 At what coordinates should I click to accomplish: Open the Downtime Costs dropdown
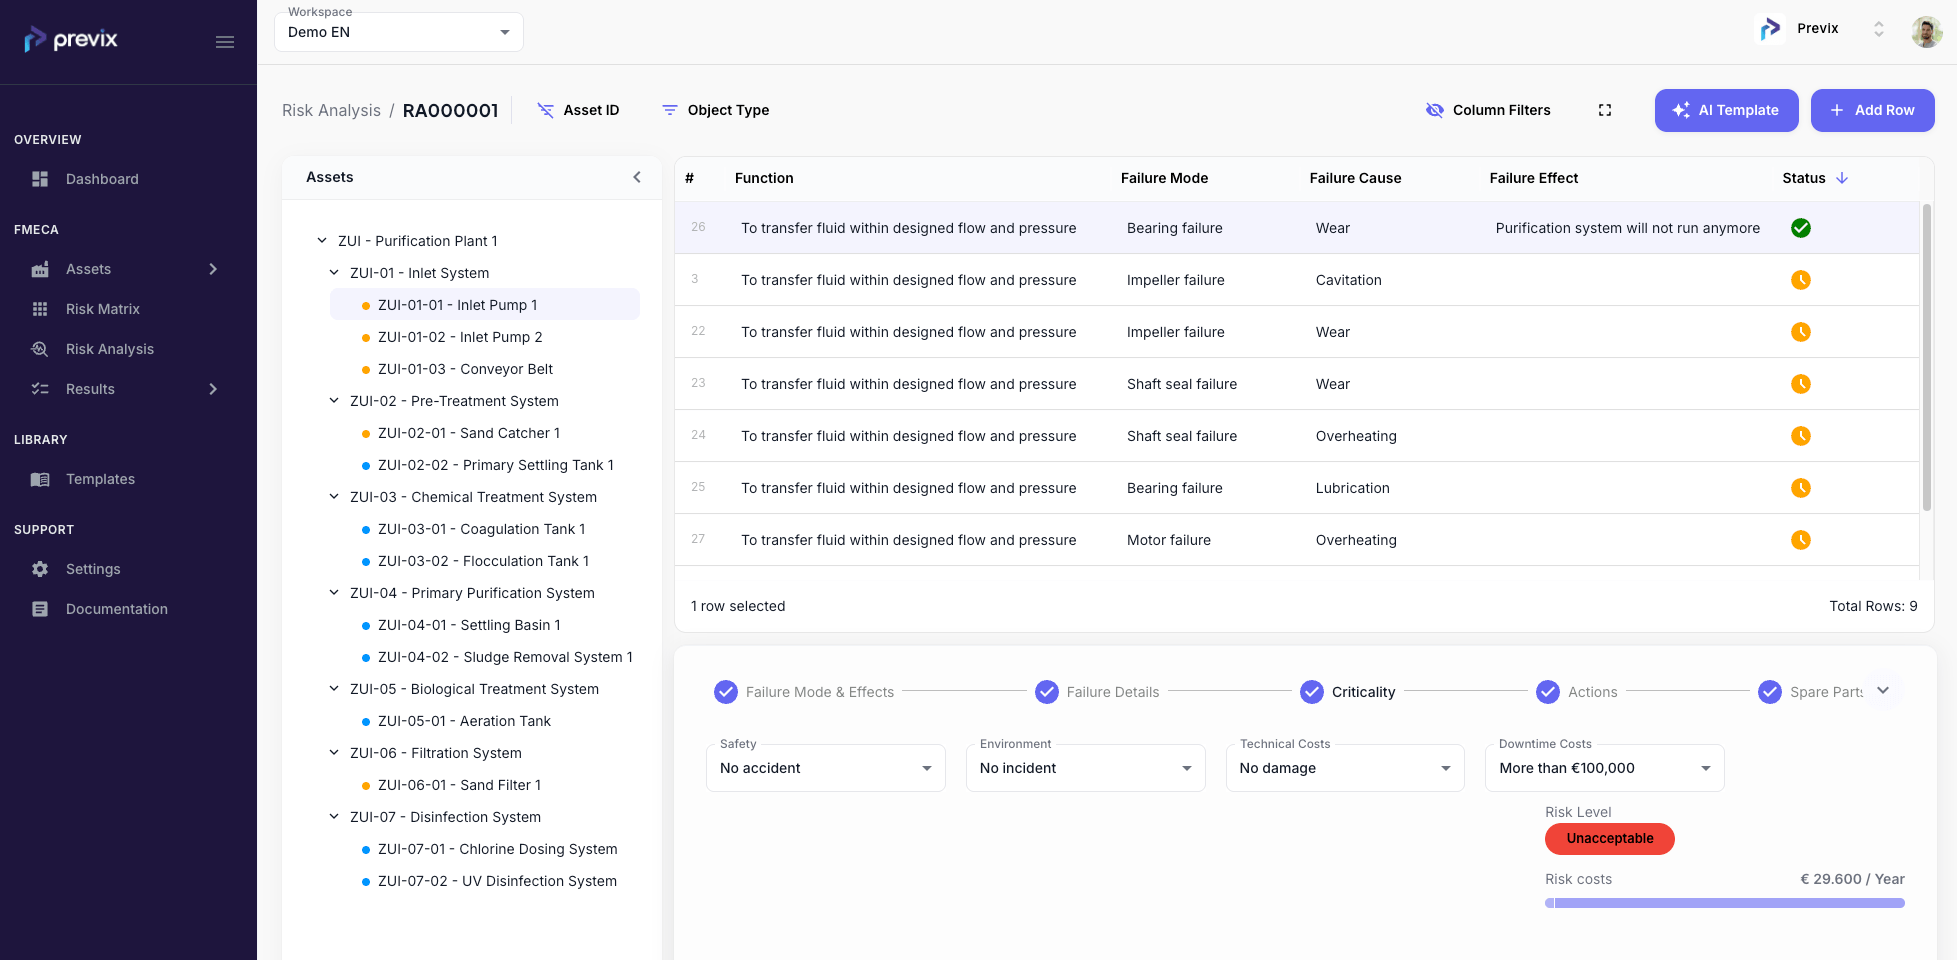1604,768
